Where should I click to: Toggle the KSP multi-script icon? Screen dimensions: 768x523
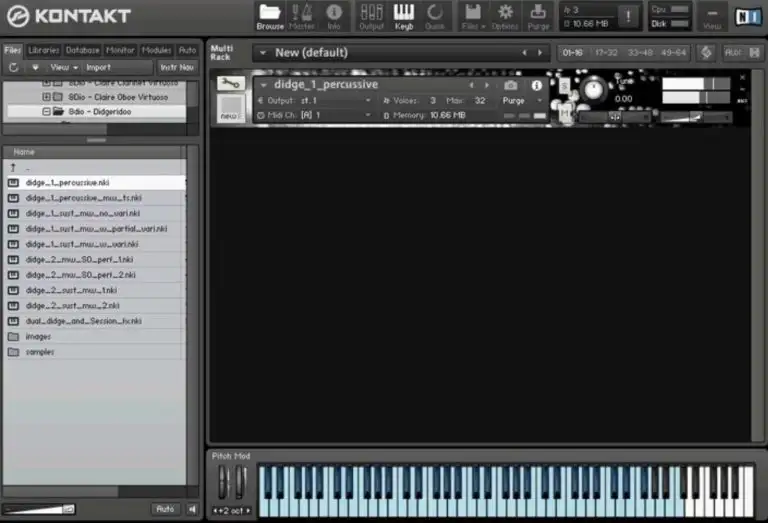[706, 52]
